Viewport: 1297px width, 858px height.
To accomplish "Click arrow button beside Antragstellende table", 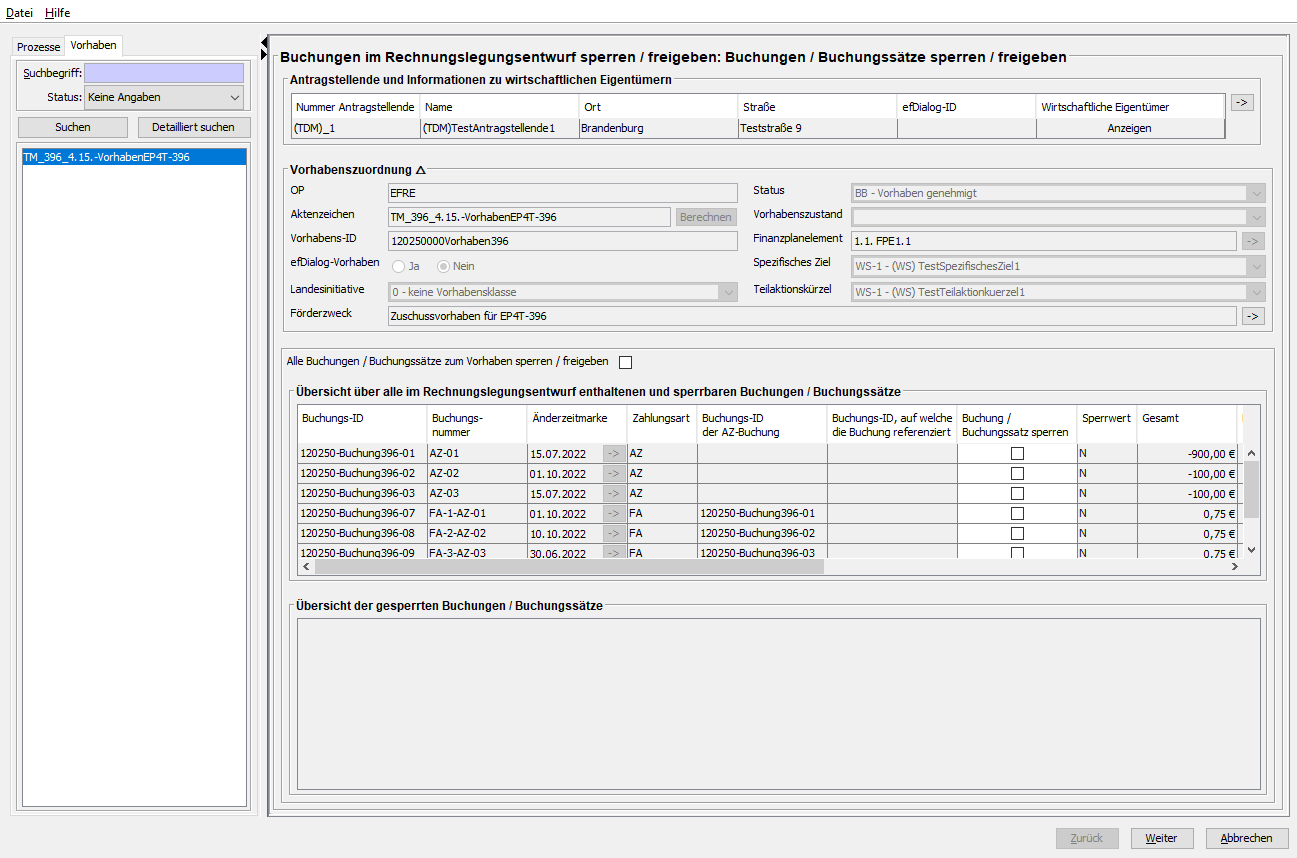I will coord(1241,103).
